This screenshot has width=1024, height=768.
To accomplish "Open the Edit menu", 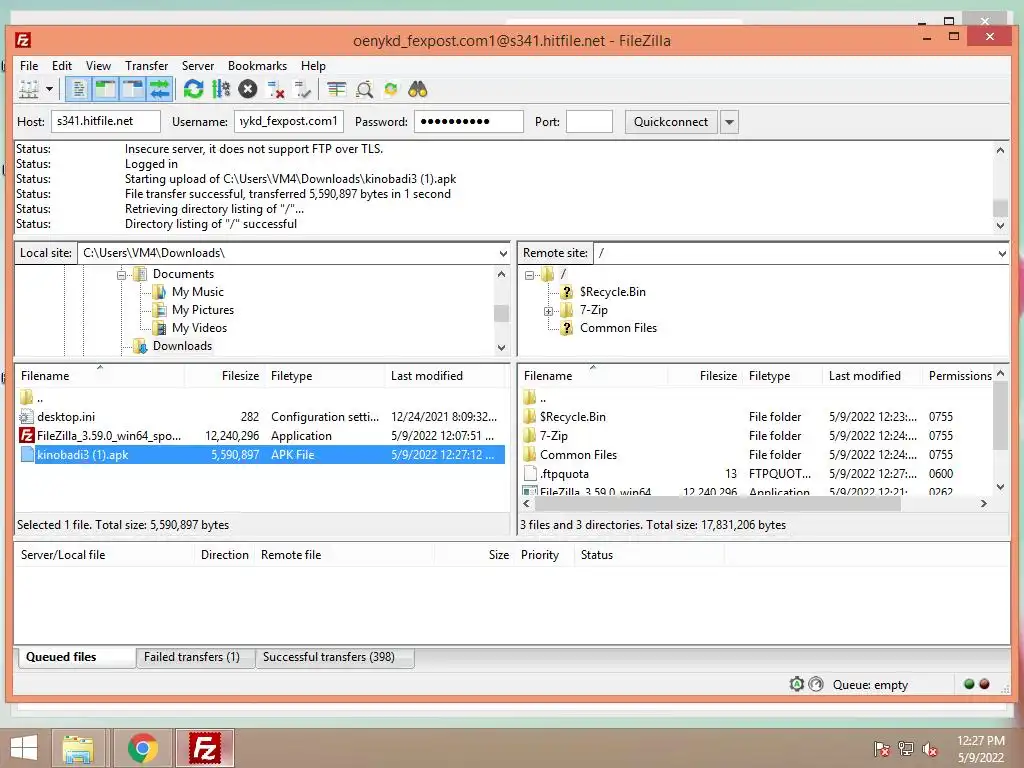I will click(62, 66).
